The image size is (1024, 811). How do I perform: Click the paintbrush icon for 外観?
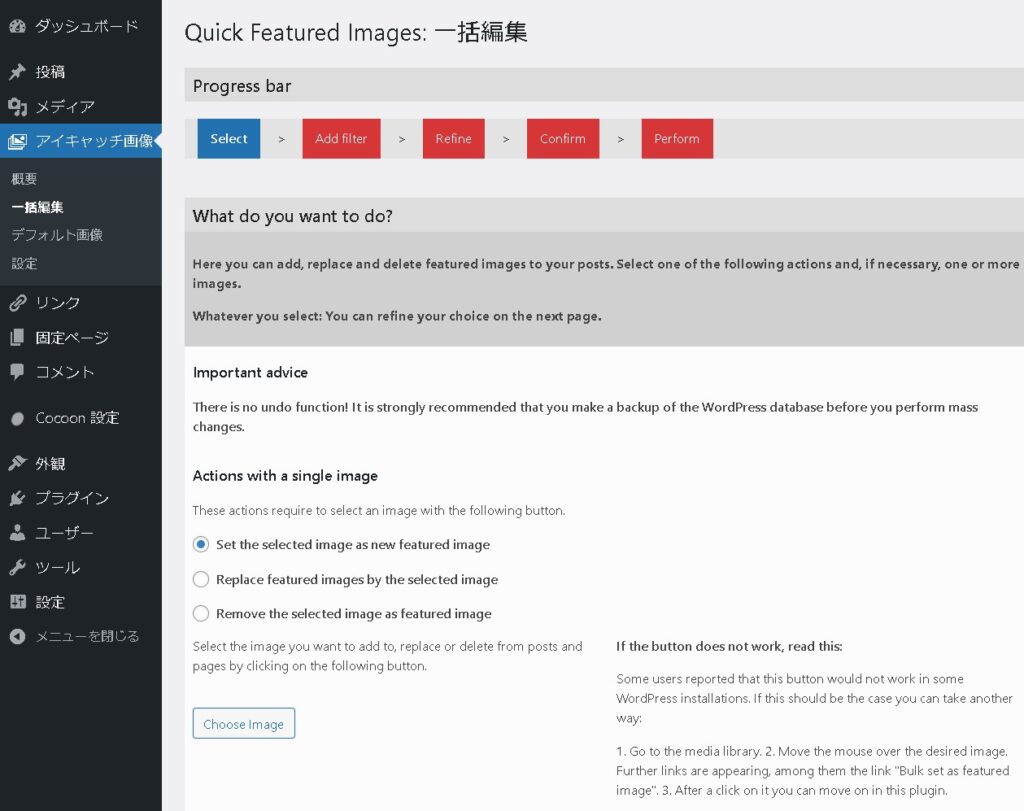(x=17, y=464)
